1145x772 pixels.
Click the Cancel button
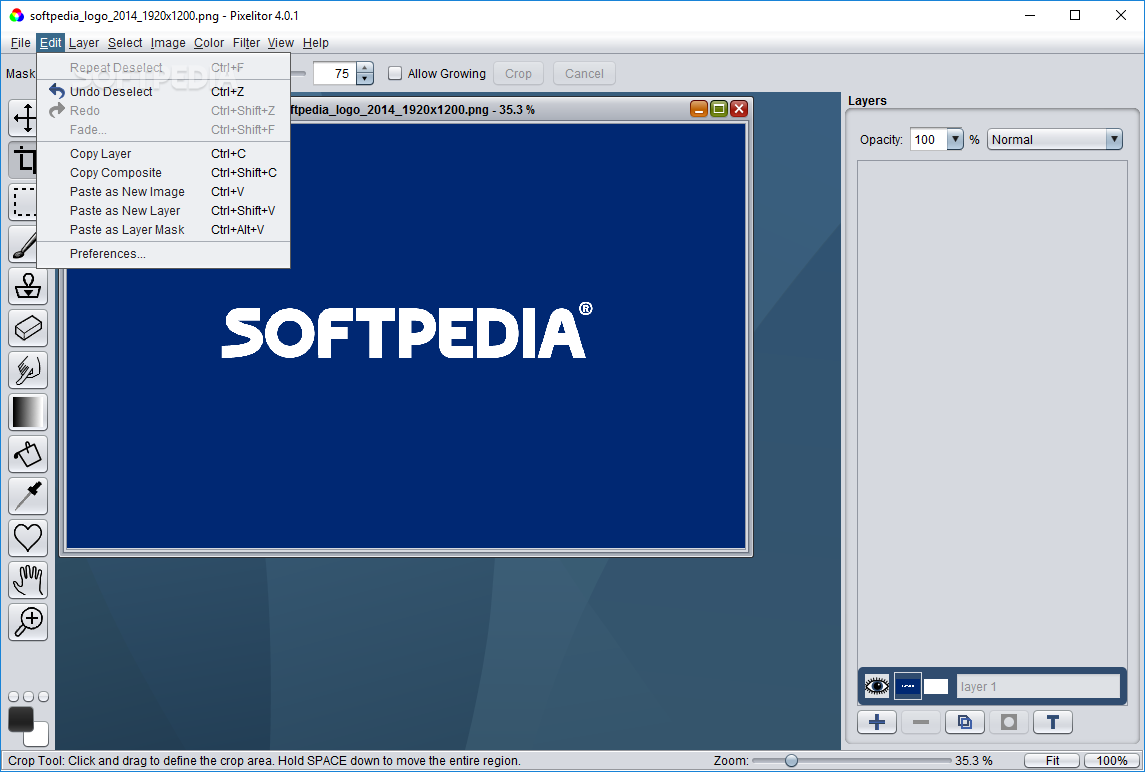(584, 73)
